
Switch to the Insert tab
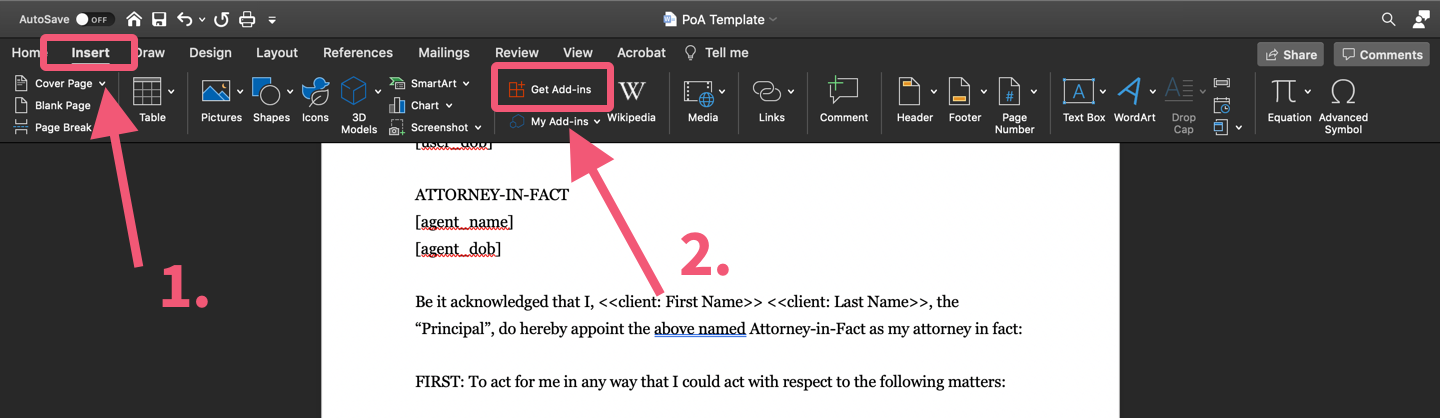point(91,53)
